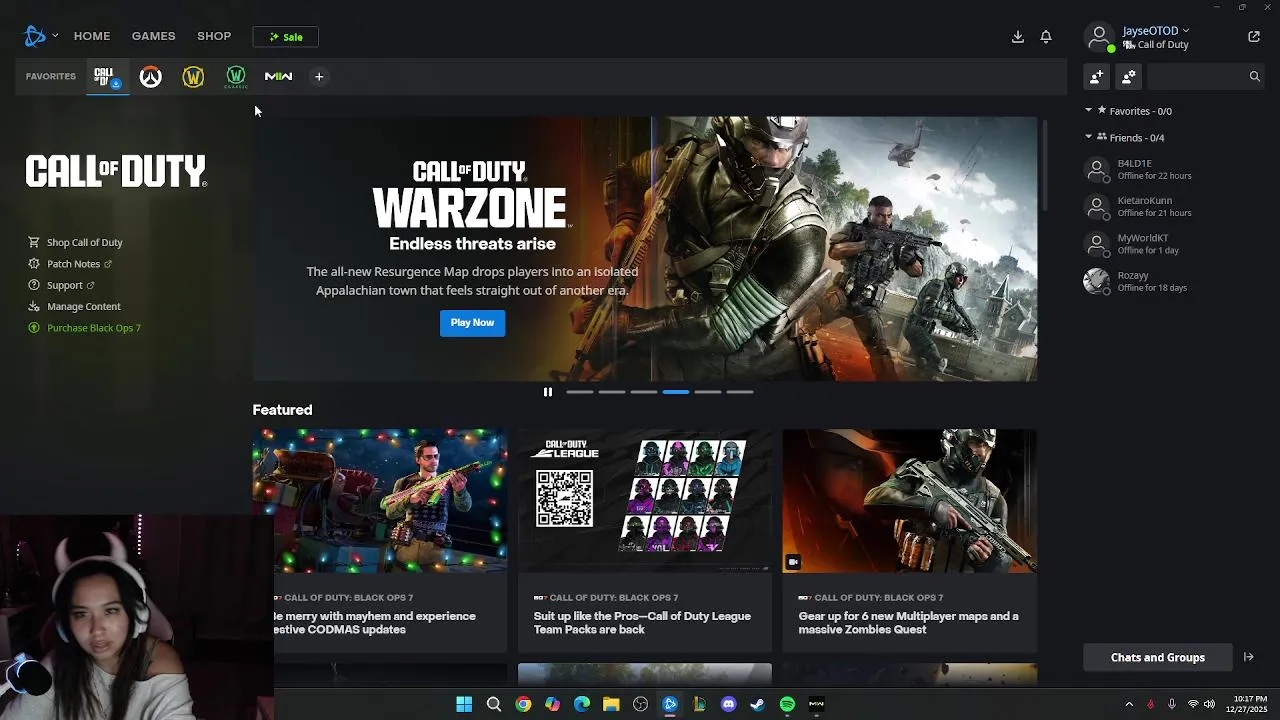
Task: Jump to the last carousel slide indicator
Action: tap(740, 392)
